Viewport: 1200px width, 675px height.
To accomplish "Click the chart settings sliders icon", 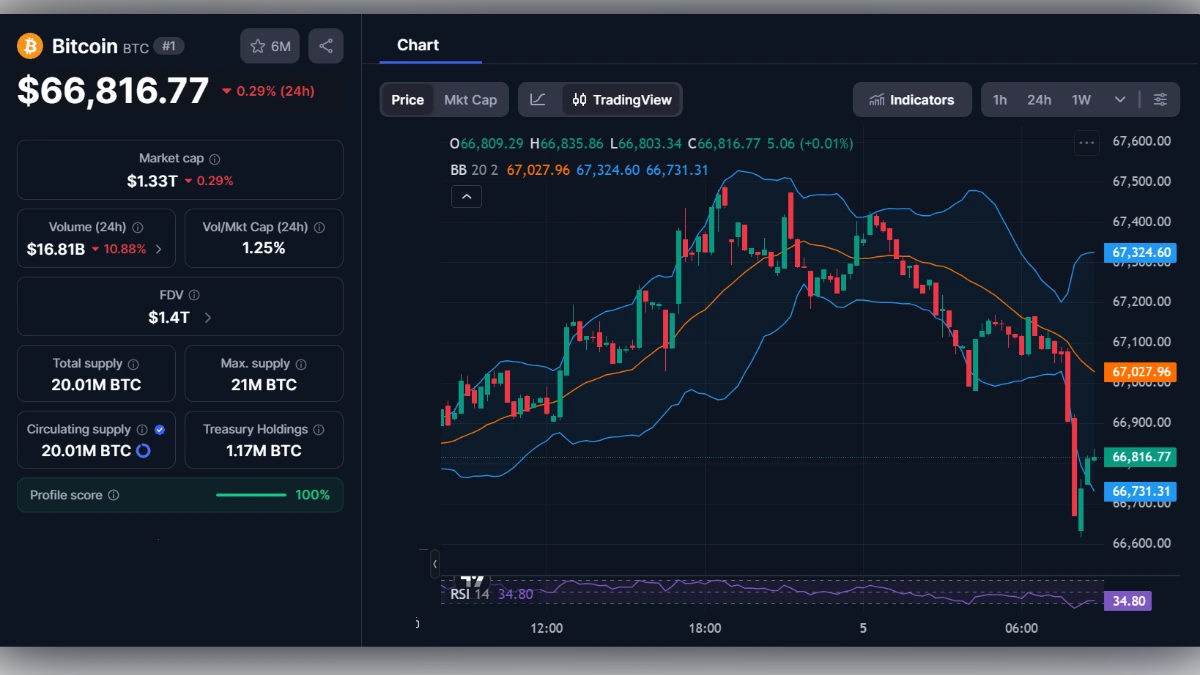I will (1160, 99).
